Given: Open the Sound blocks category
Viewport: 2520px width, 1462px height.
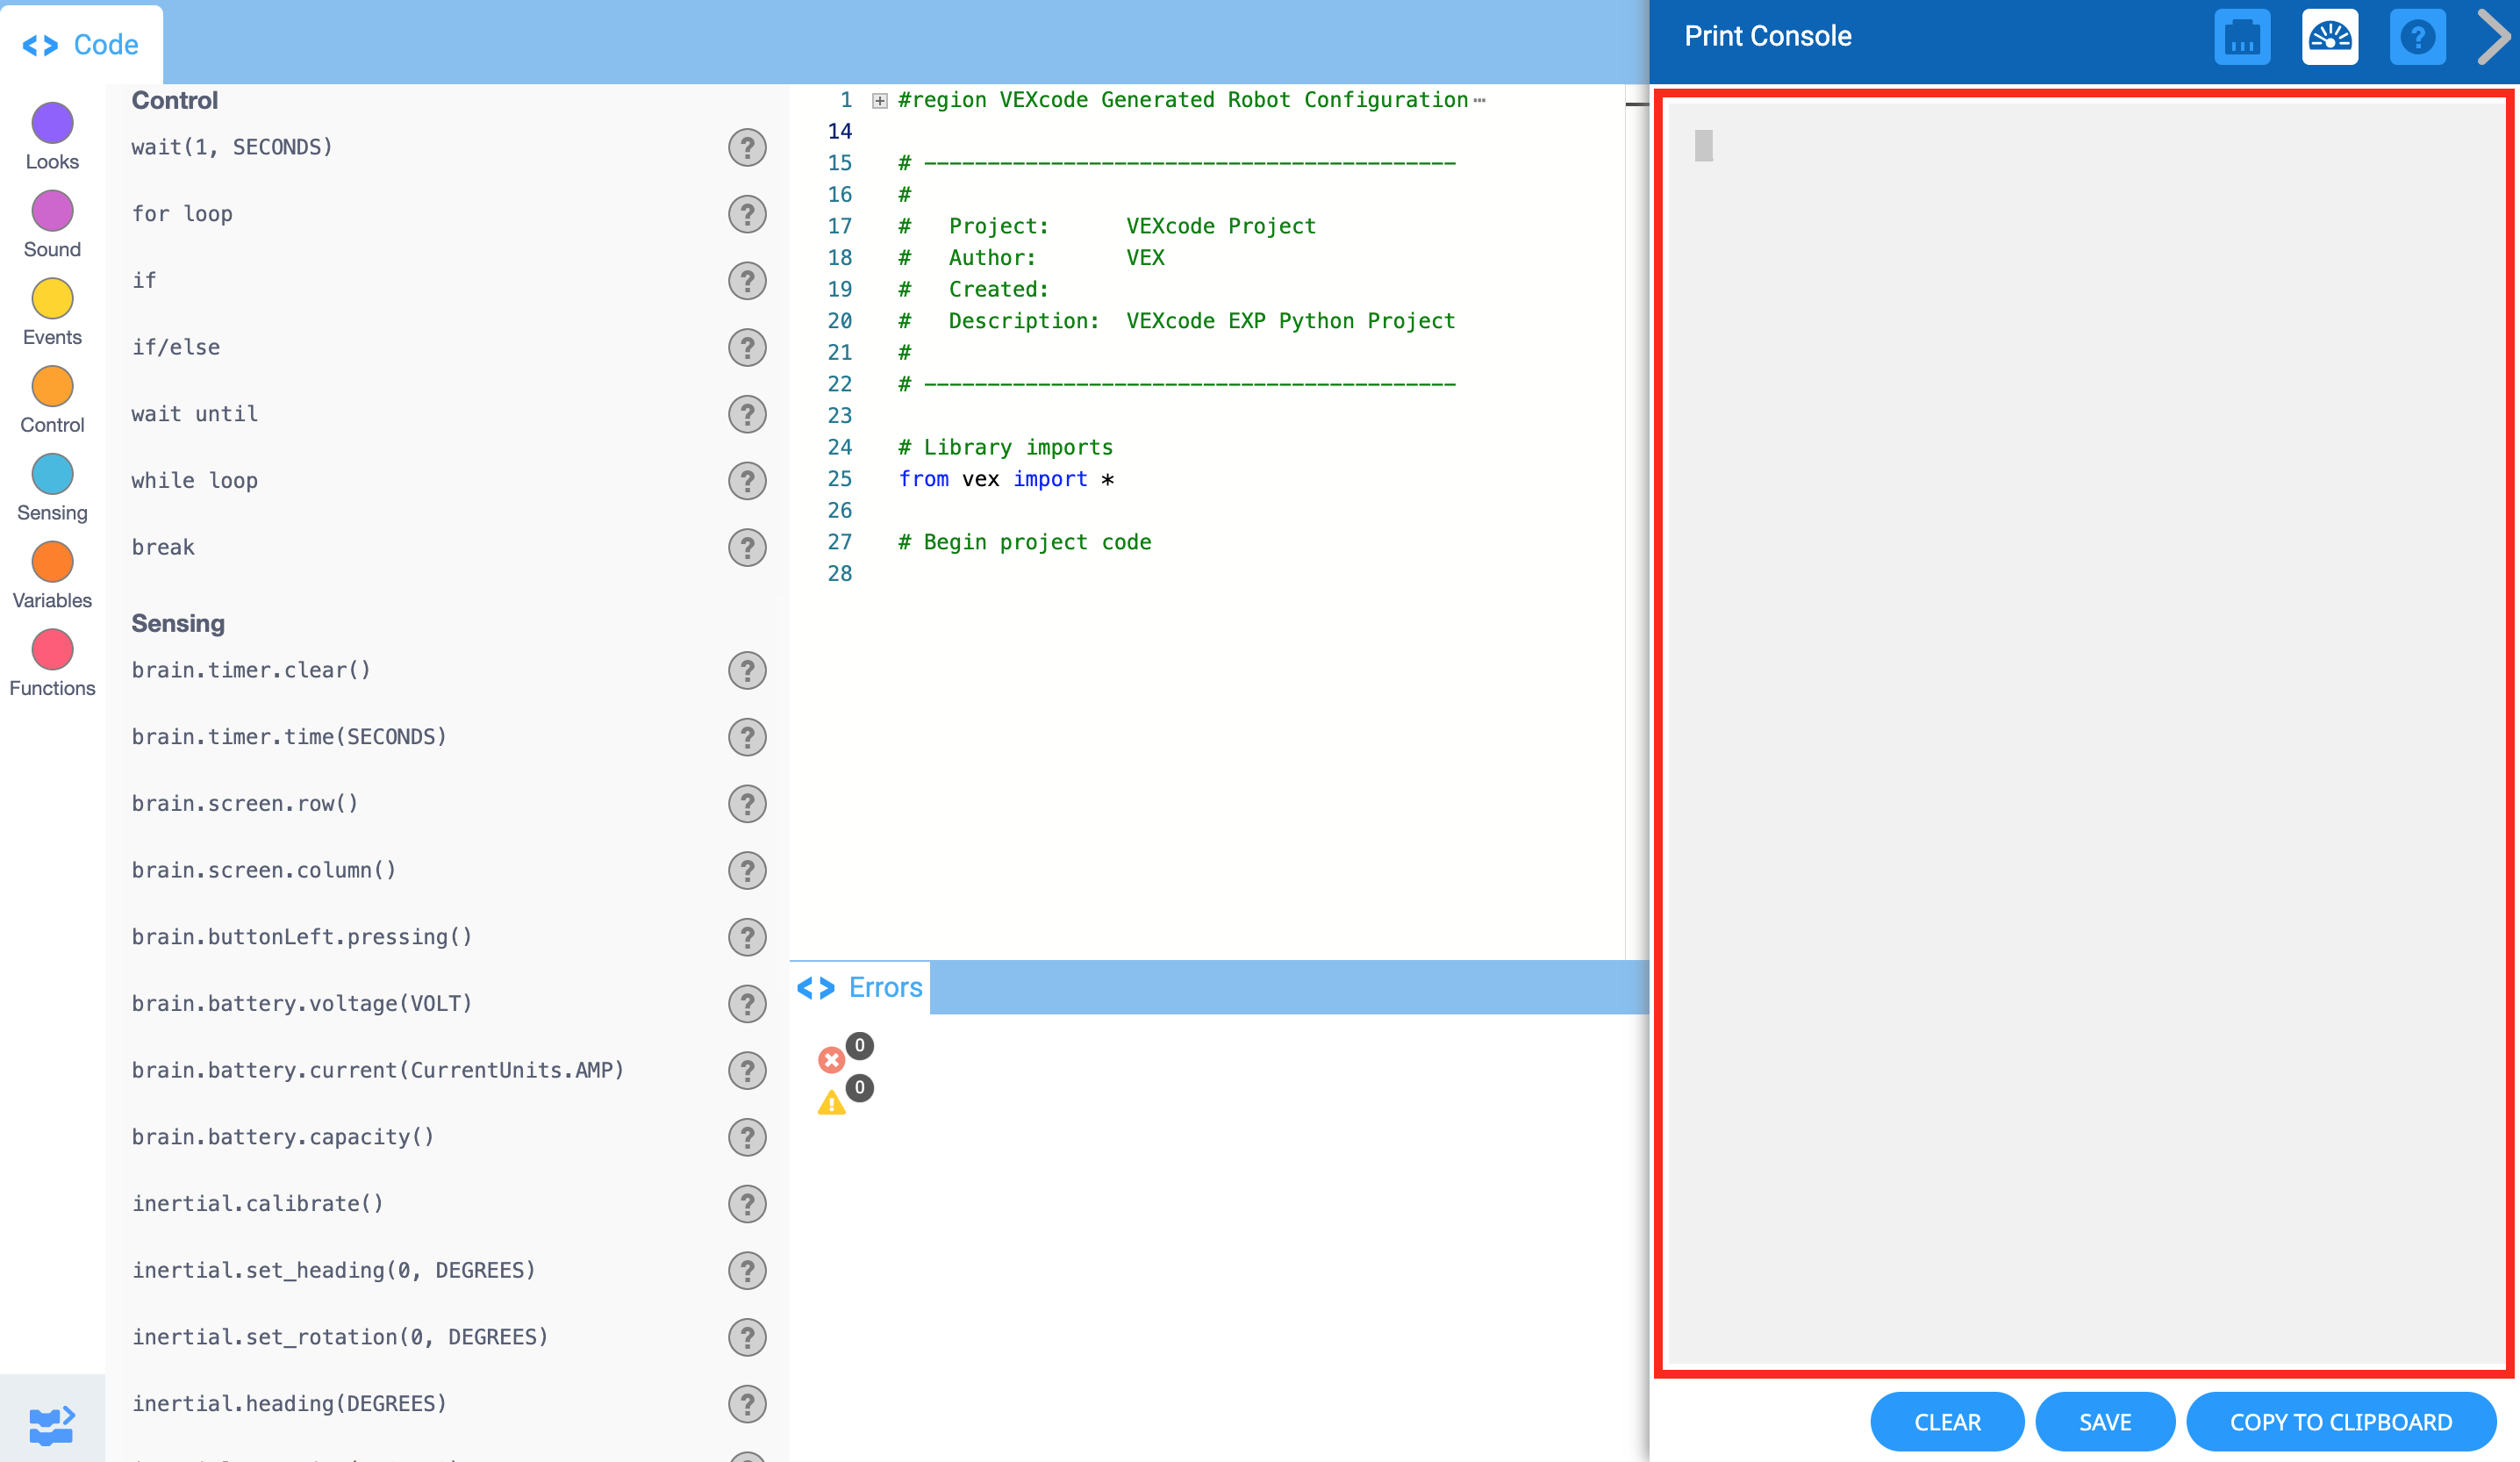Looking at the screenshot, I should click(51, 211).
